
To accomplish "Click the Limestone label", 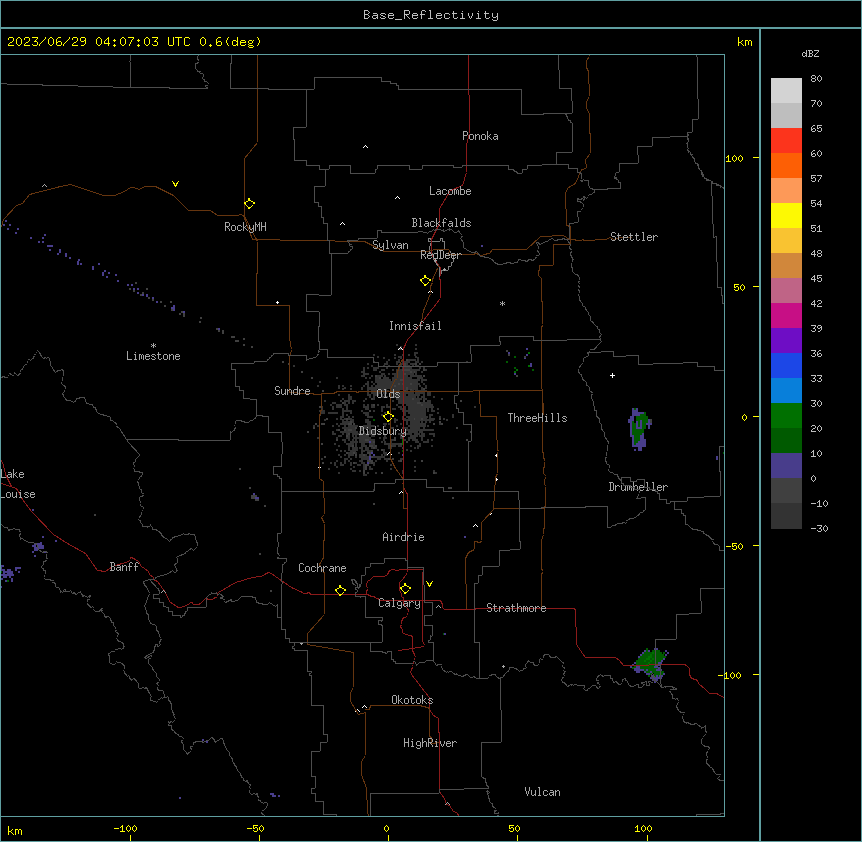I will [153, 356].
